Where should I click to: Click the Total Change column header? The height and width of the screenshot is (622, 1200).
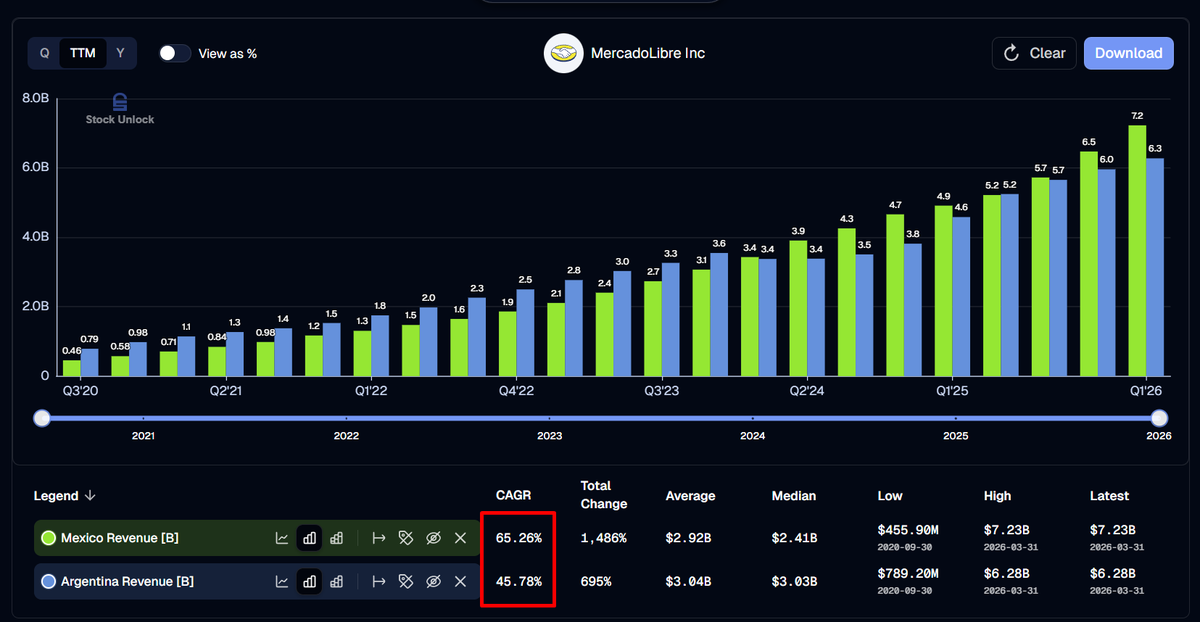(604, 495)
